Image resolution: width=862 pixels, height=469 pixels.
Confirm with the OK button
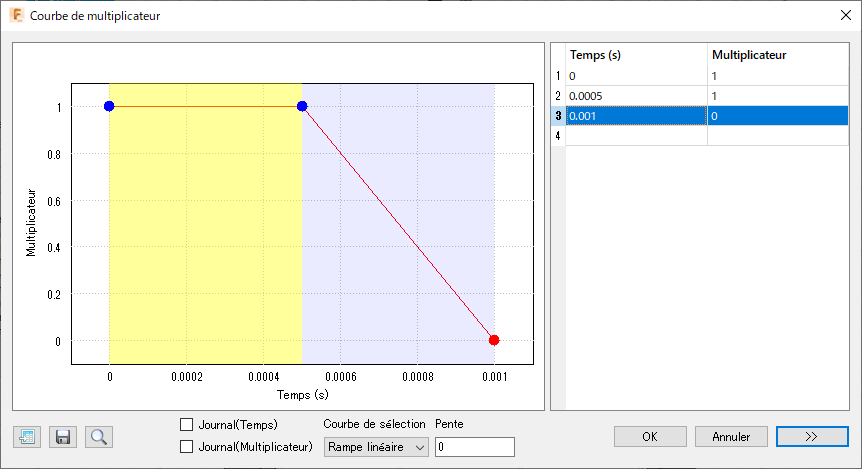click(650, 437)
